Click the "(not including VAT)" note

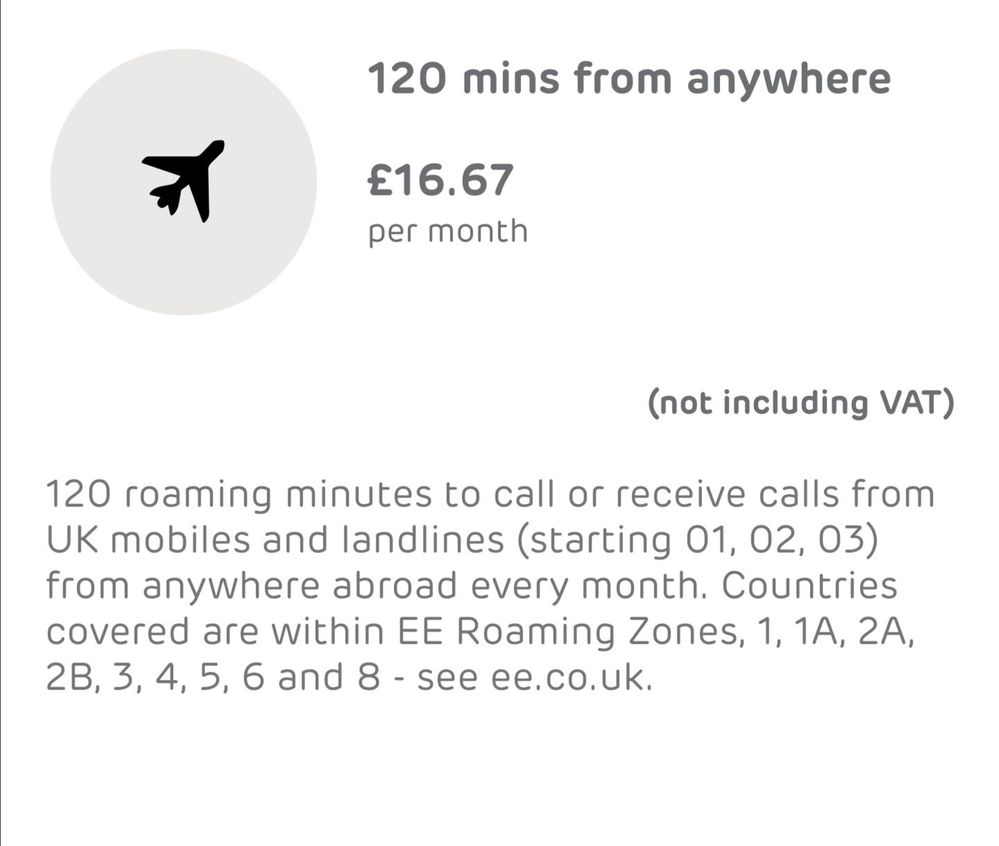(x=801, y=402)
